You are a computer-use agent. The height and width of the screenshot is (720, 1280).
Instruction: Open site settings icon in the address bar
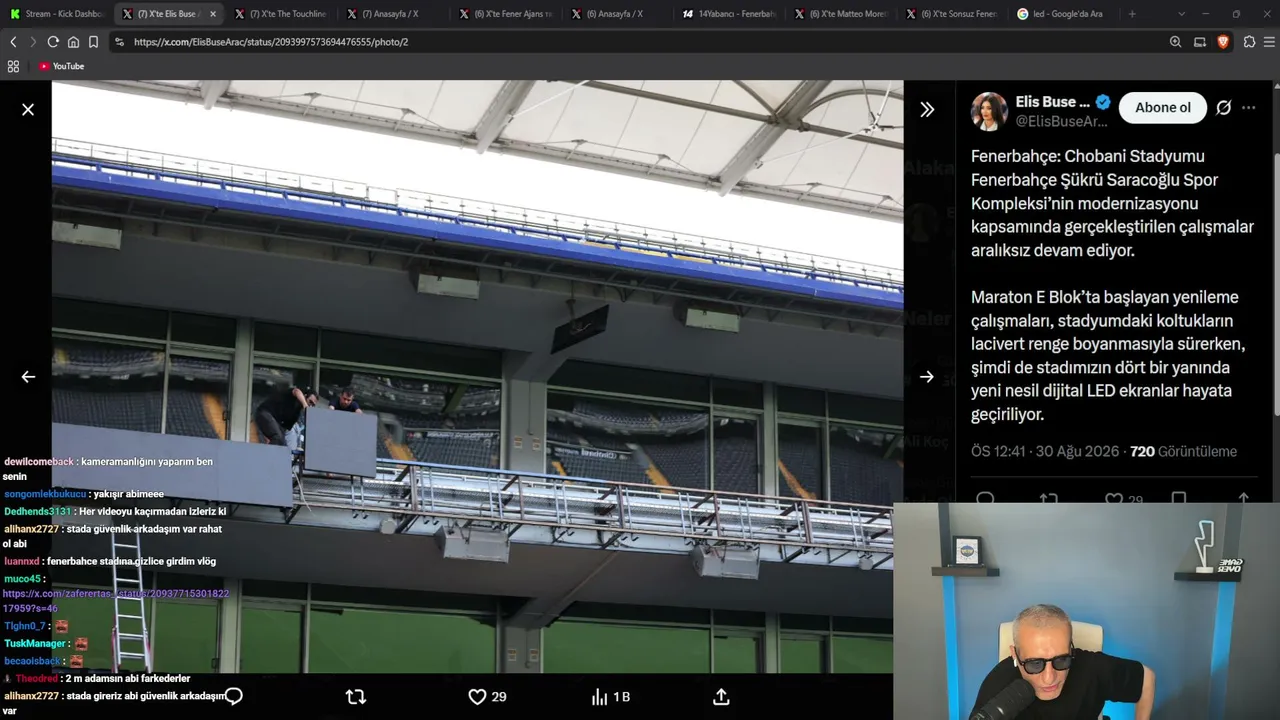click(x=120, y=42)
